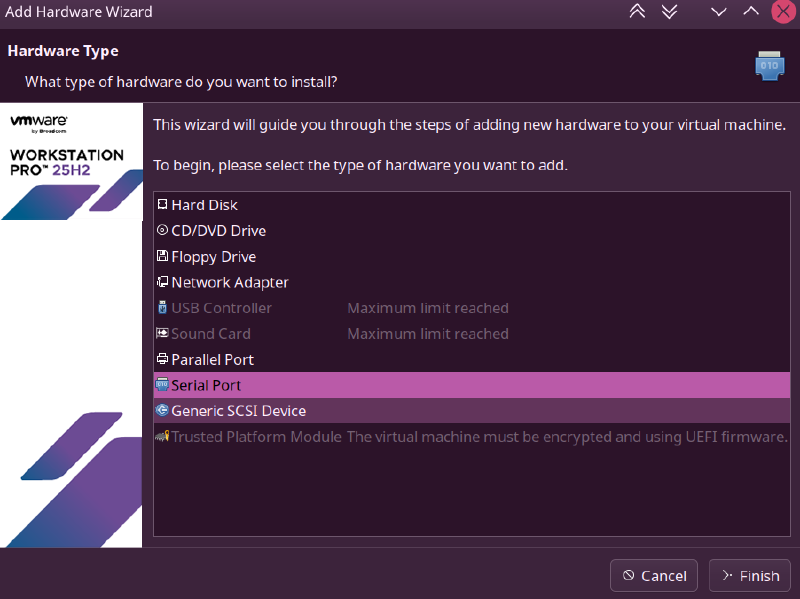The image size is (800, 599).
Task: Click the Network Adapter icon
Action: [162, 283]
